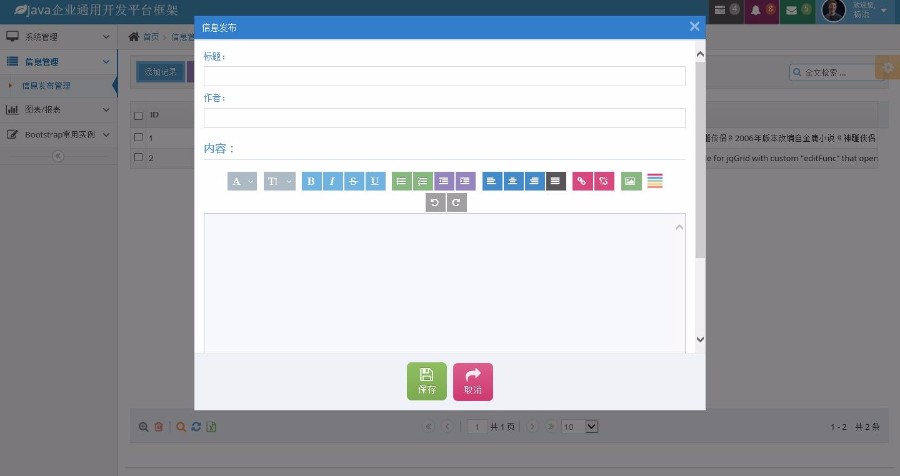Insert a picture into the content

631,181
